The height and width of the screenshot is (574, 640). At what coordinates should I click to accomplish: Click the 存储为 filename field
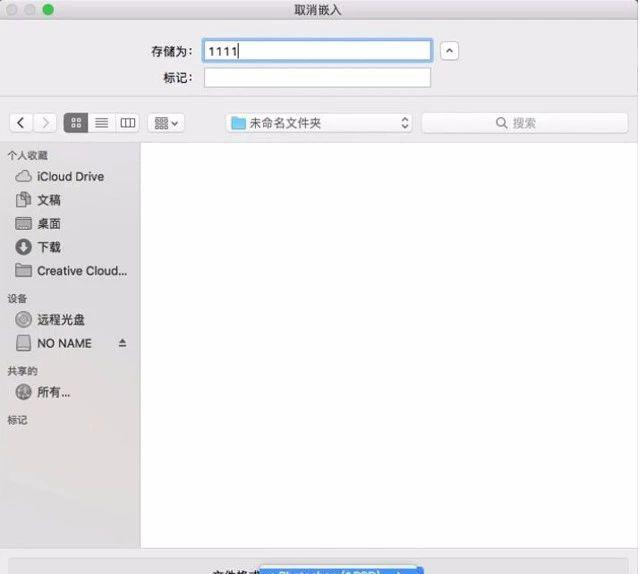[317, 51]
